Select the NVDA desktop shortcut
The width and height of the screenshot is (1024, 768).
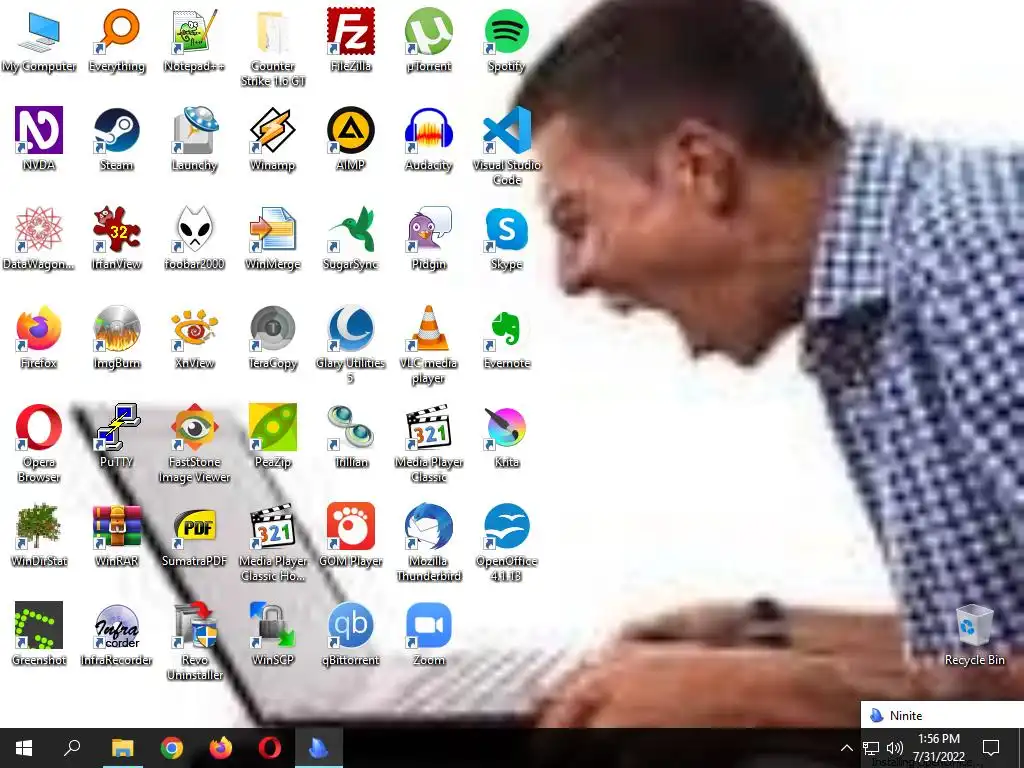click(x=39, y=139)
